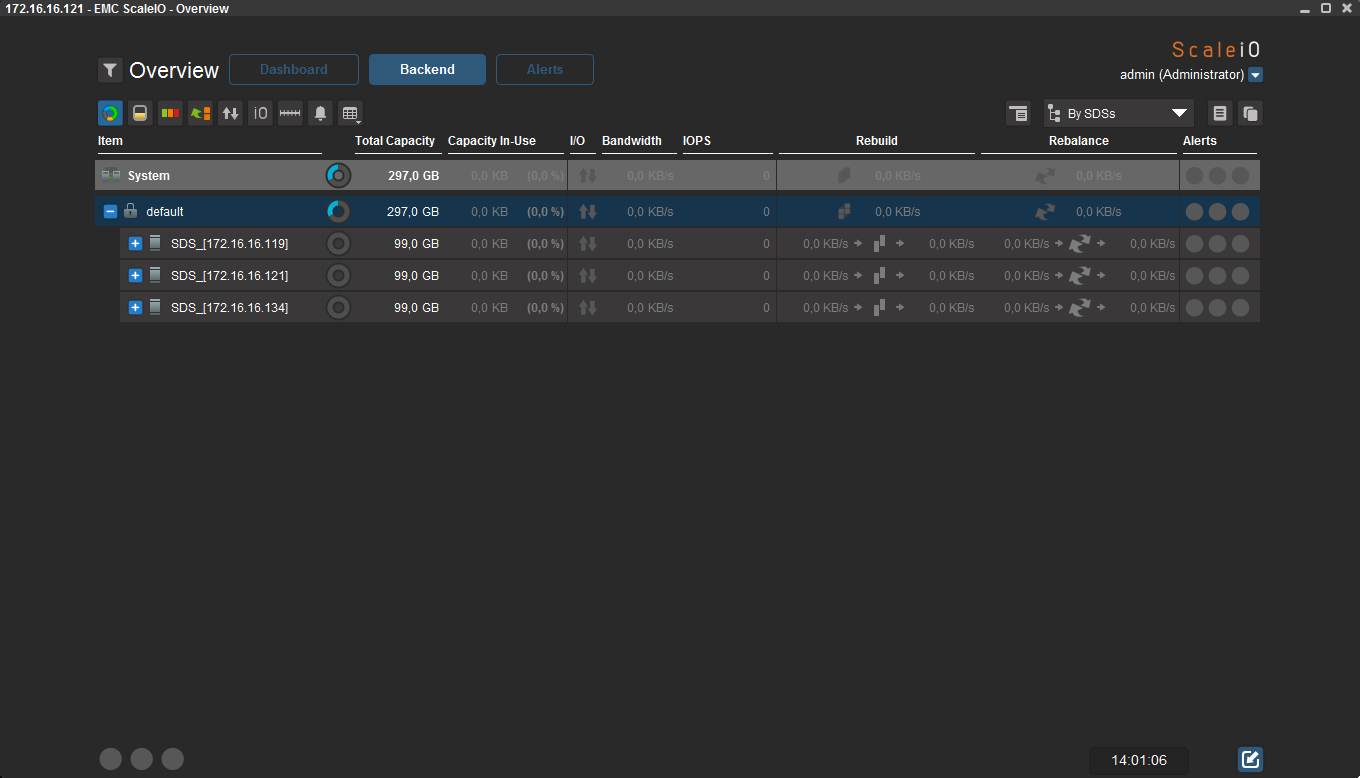Open the table columns dropdown icon
This screenshot has height=778, width=1360.
pos(349,113)
